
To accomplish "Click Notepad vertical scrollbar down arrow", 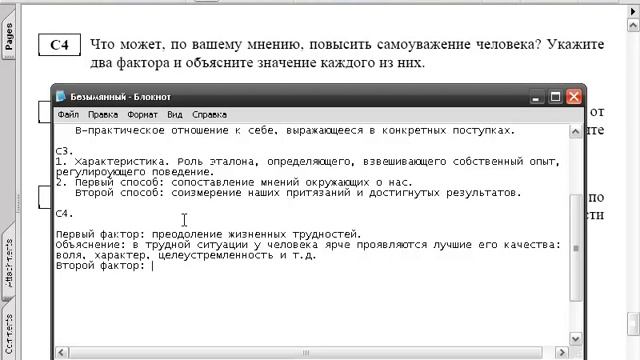I will [x=576, y=339].
